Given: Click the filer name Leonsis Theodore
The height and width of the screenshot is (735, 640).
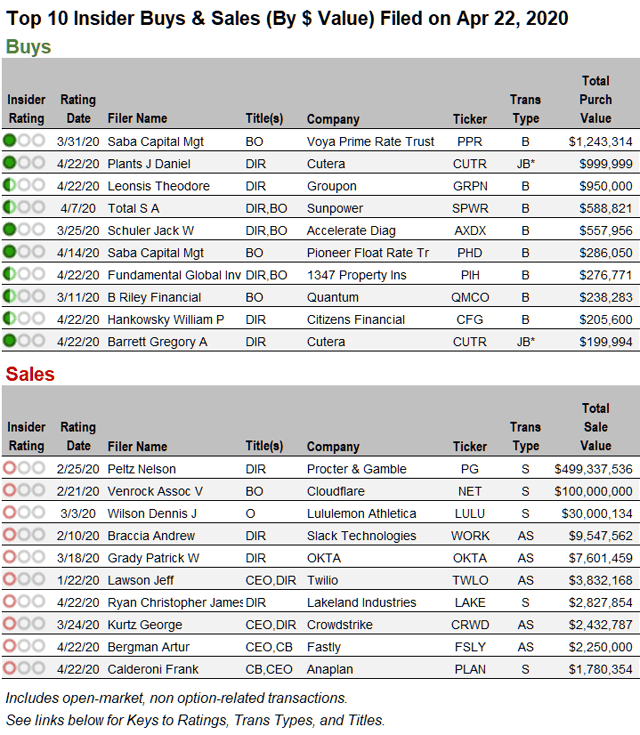Looking at the screenshot, I should pyautogui.click(x=158, y=186).
